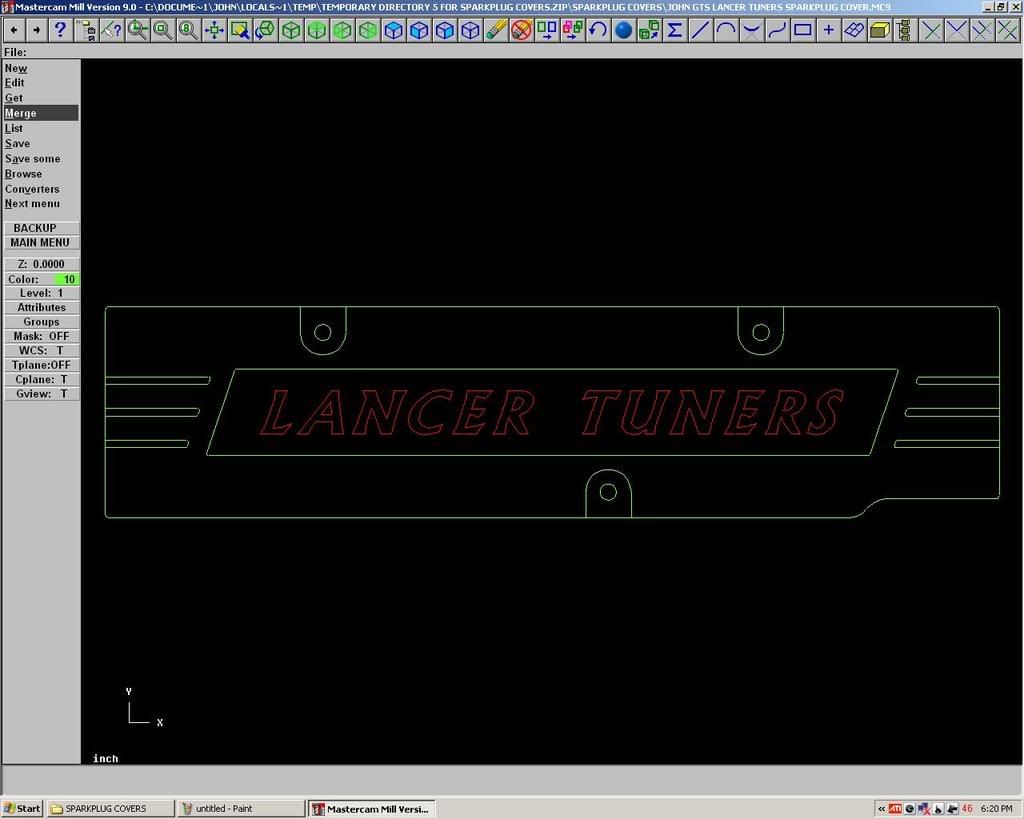This screenshot has width=1024, height=819.
Task: Select the Create Arc tool
Action: (x=726, y=30)
